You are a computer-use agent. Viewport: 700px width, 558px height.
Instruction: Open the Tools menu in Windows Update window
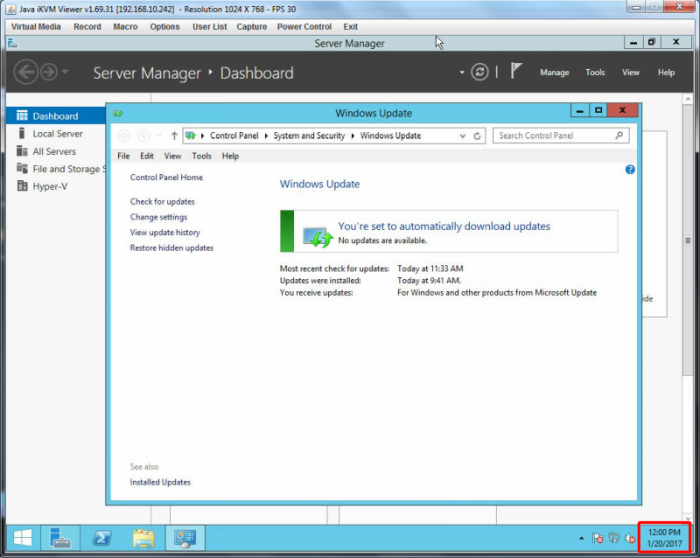[x=202, y=156]
